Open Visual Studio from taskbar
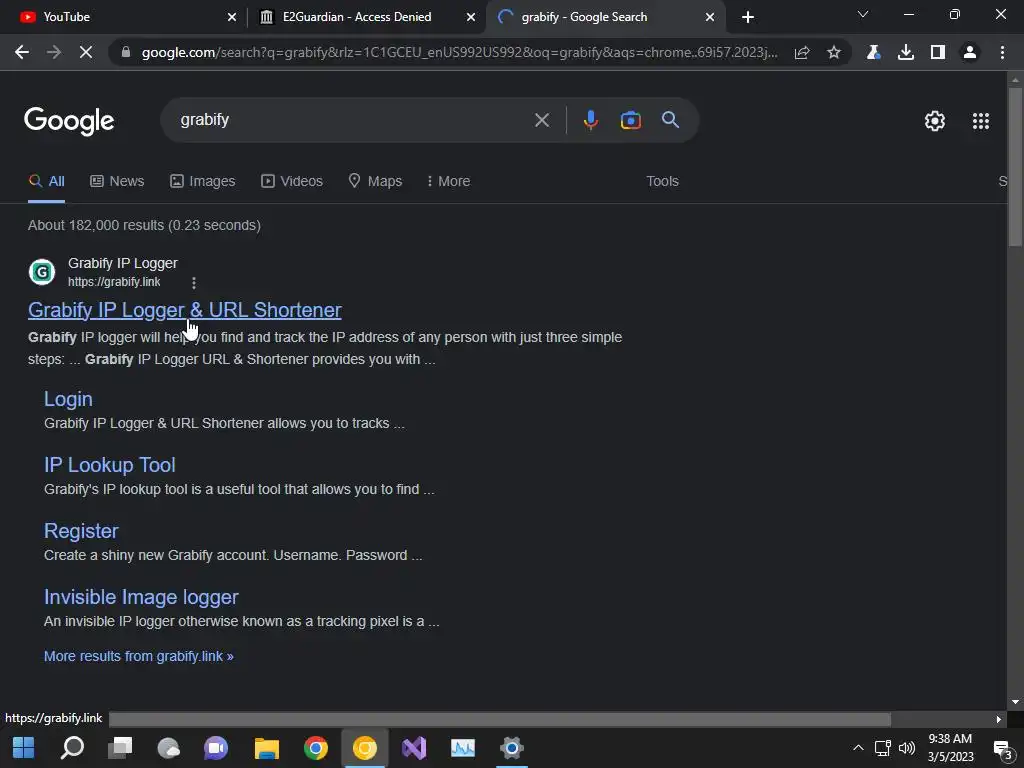This screenshot has width=1024, height=768. 413,748
